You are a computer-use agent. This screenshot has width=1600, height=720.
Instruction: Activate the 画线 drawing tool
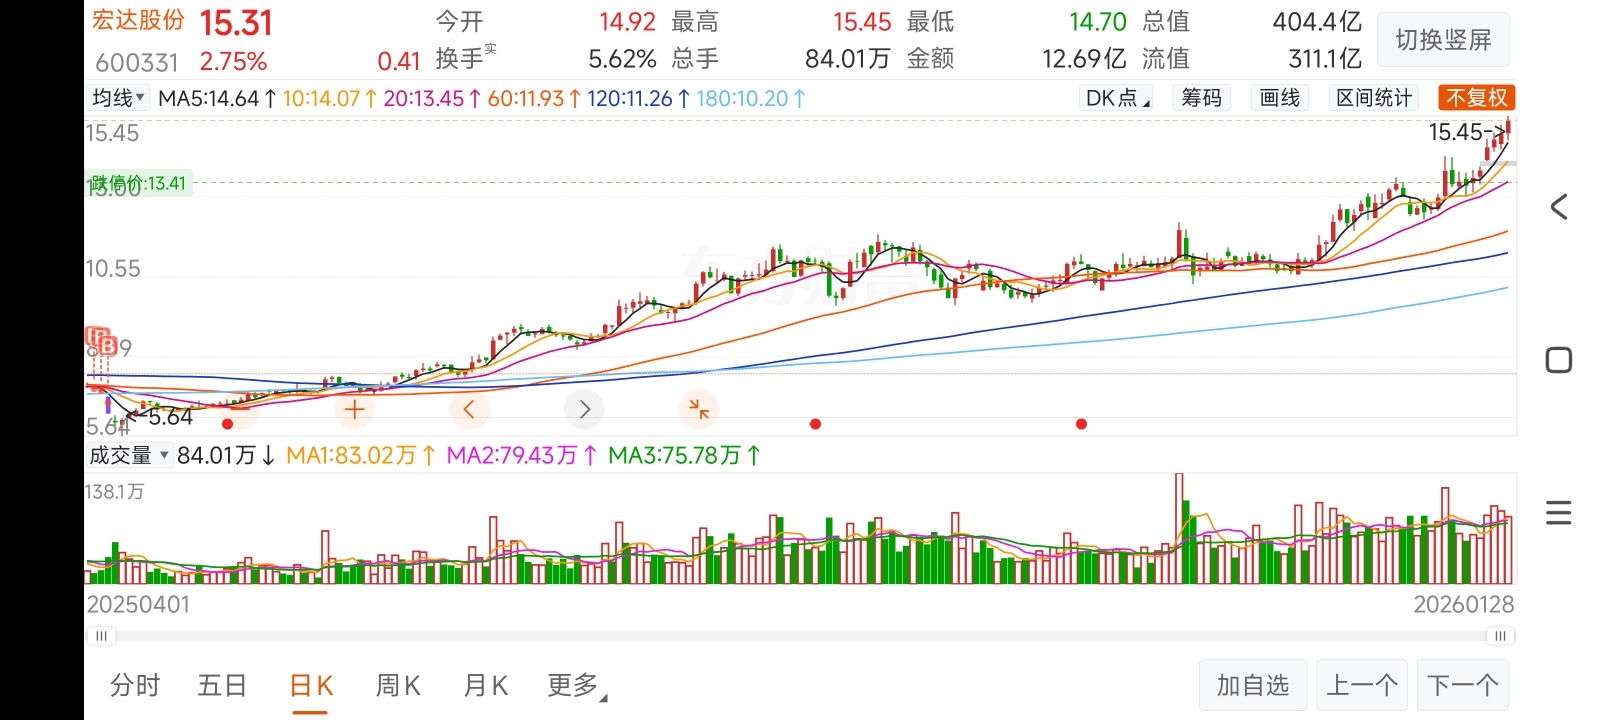pyautogui.click(x=1279, y=98)
